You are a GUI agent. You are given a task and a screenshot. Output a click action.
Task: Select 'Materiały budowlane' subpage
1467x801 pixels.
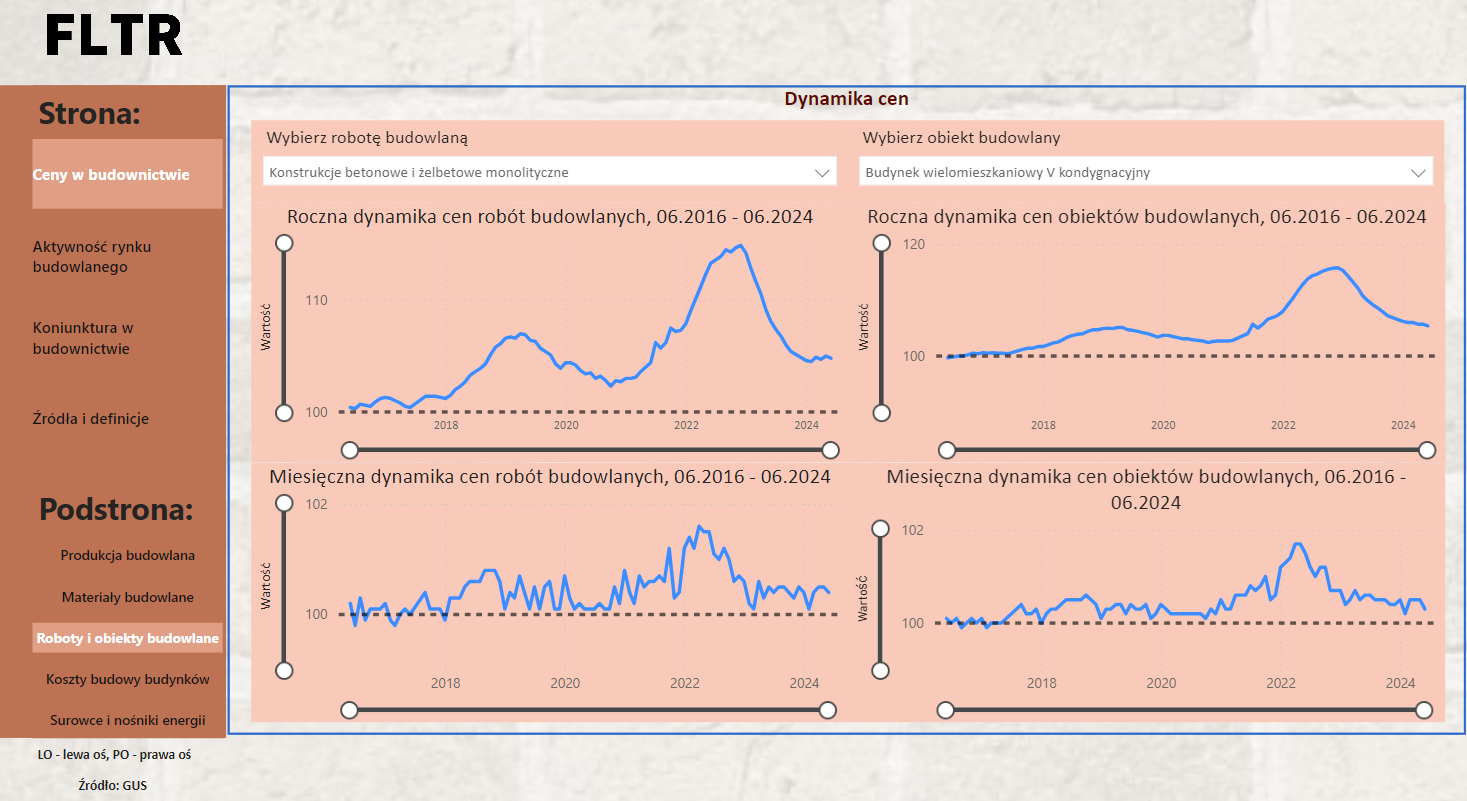click(127, 597)
